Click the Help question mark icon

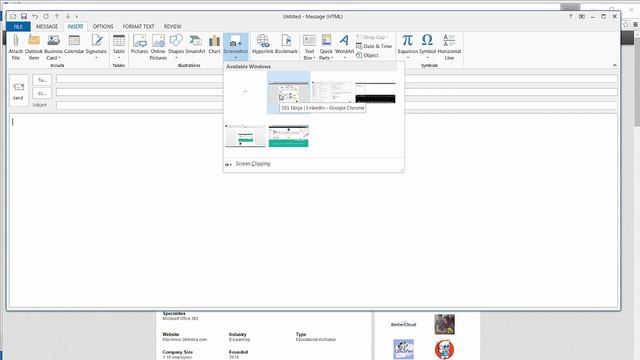(570, 16)
